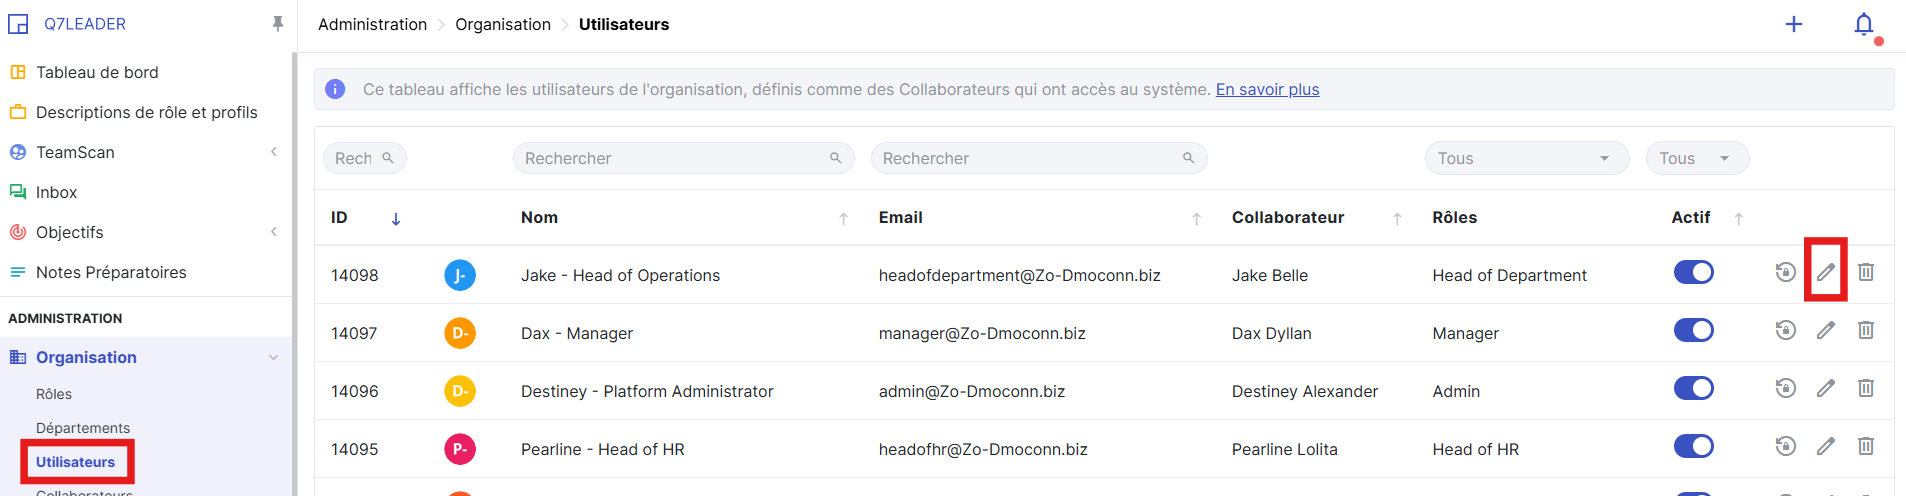Select Départements under Organisation

[x=83, y=428]
